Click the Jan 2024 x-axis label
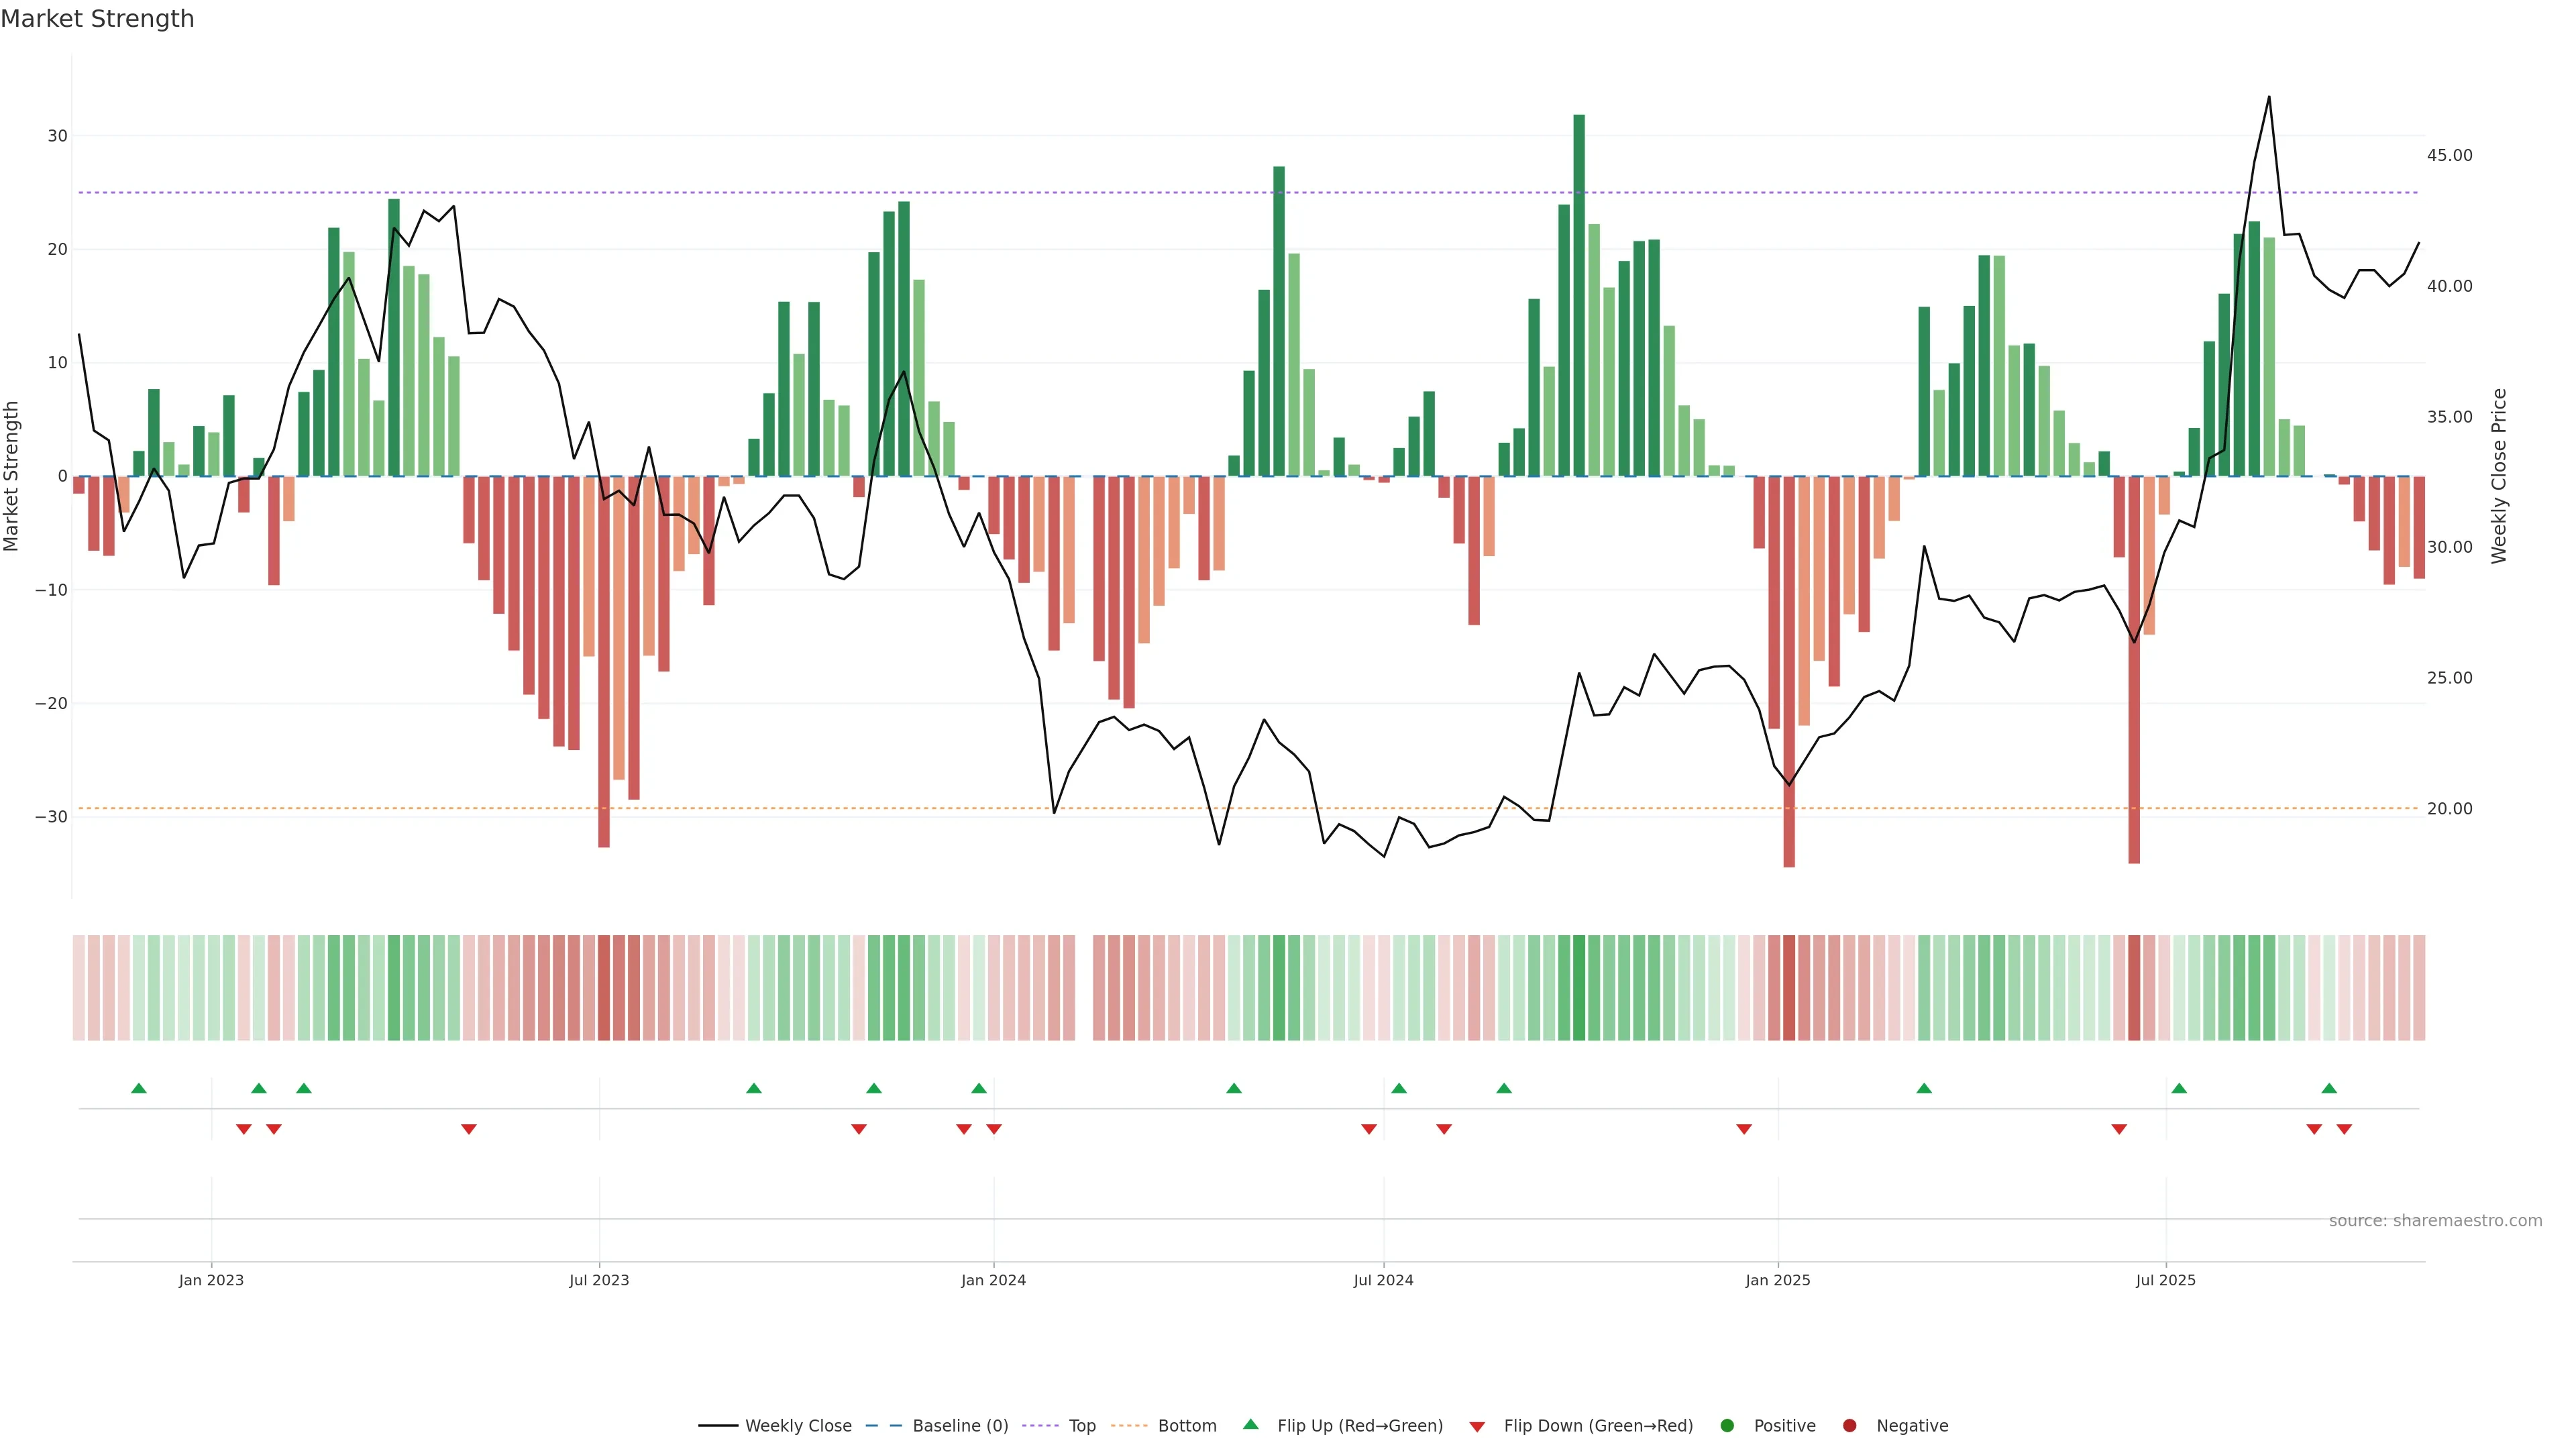Screen dimensions: 2576x1449 [993, 1280]
